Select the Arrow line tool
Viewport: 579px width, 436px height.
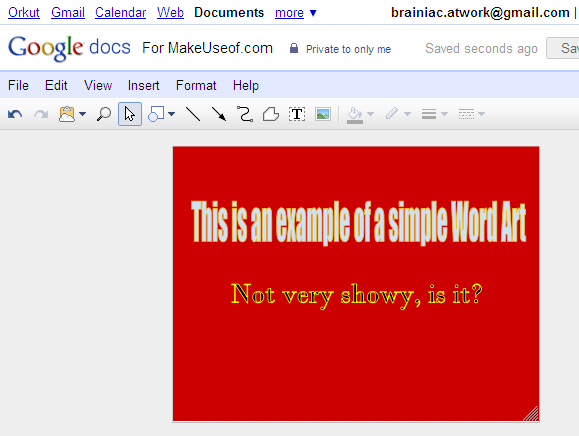click(219, 114)
